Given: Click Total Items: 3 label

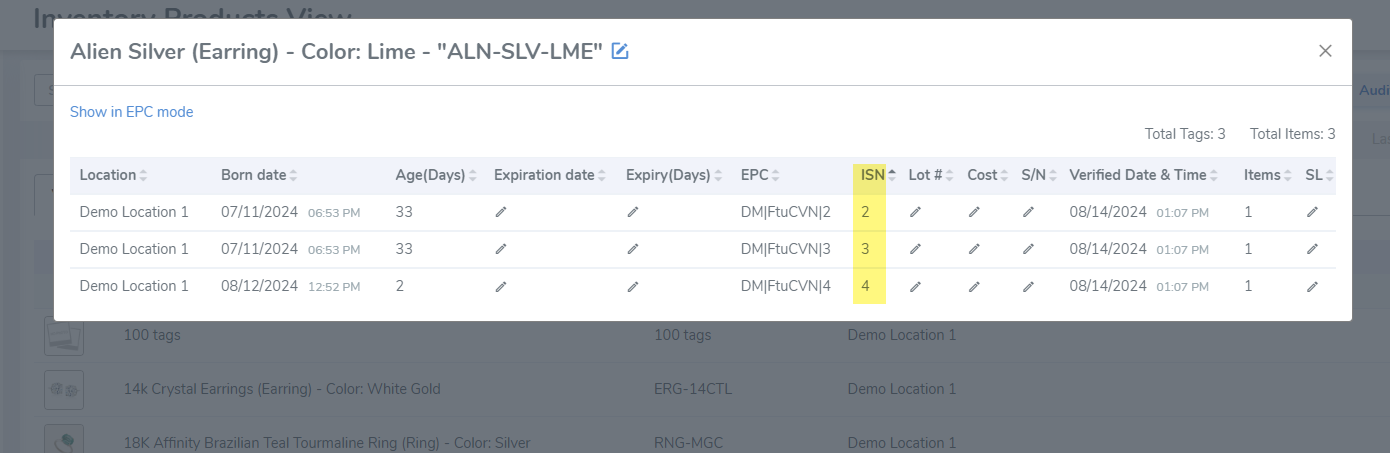Looking at the screenshot, I should point(1293,134).
